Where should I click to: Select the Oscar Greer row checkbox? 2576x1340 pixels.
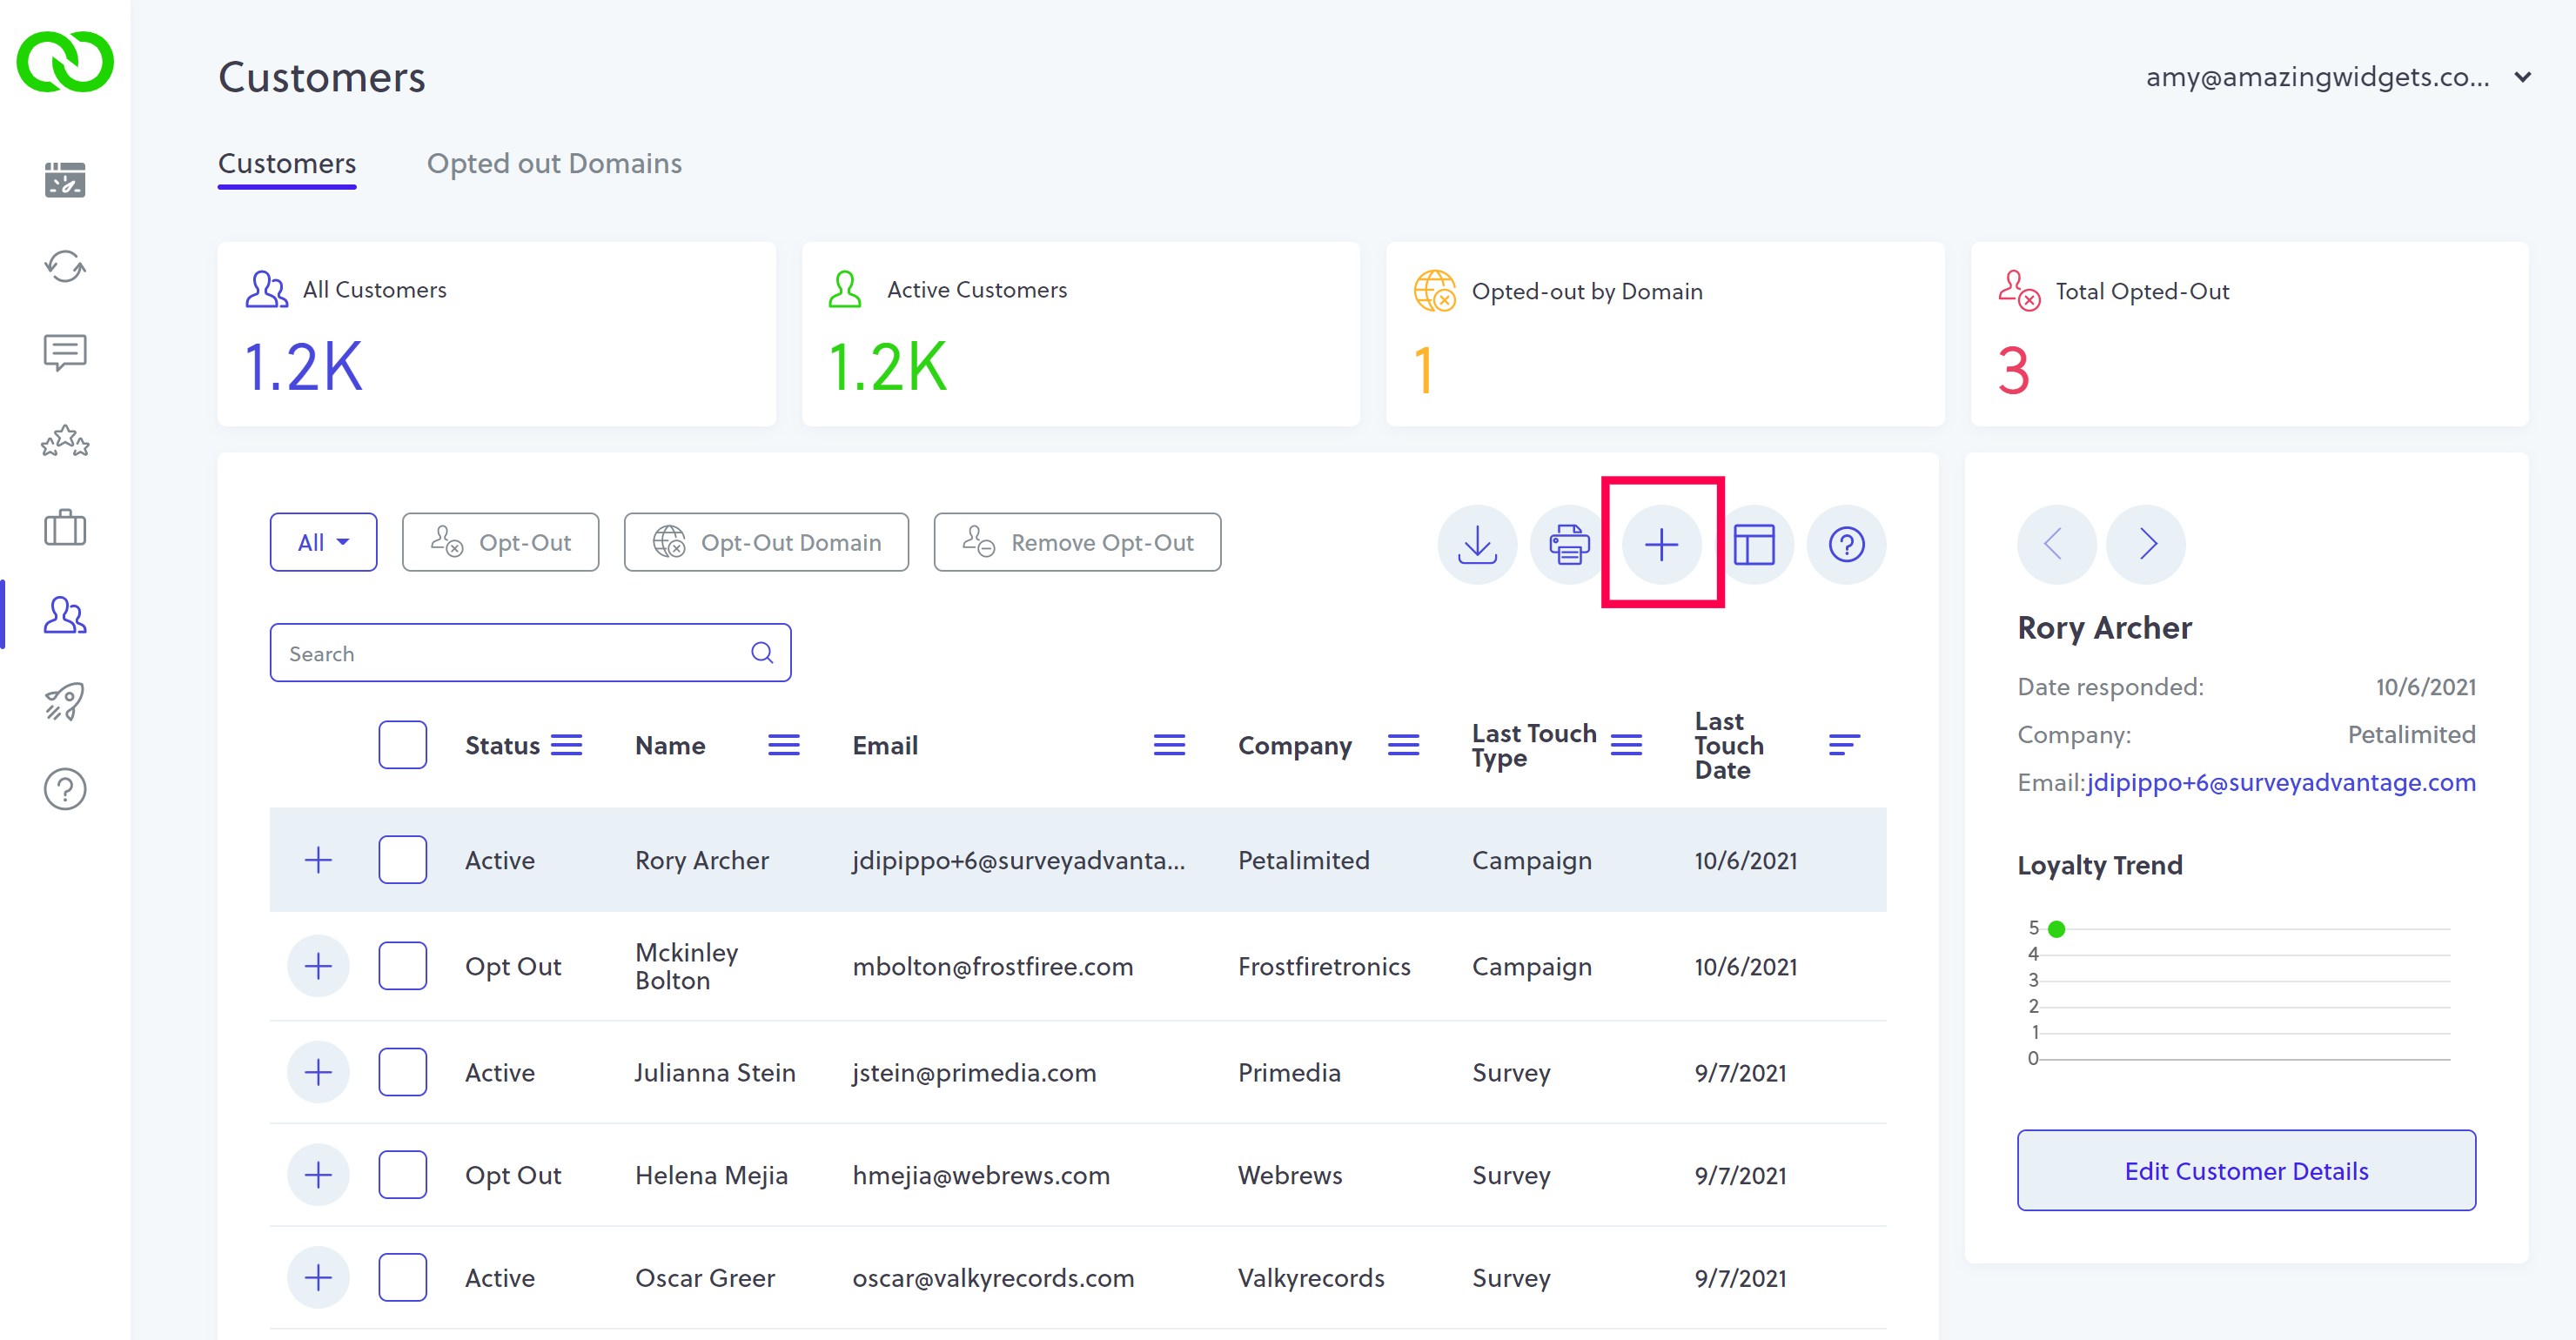point(402,1277)
